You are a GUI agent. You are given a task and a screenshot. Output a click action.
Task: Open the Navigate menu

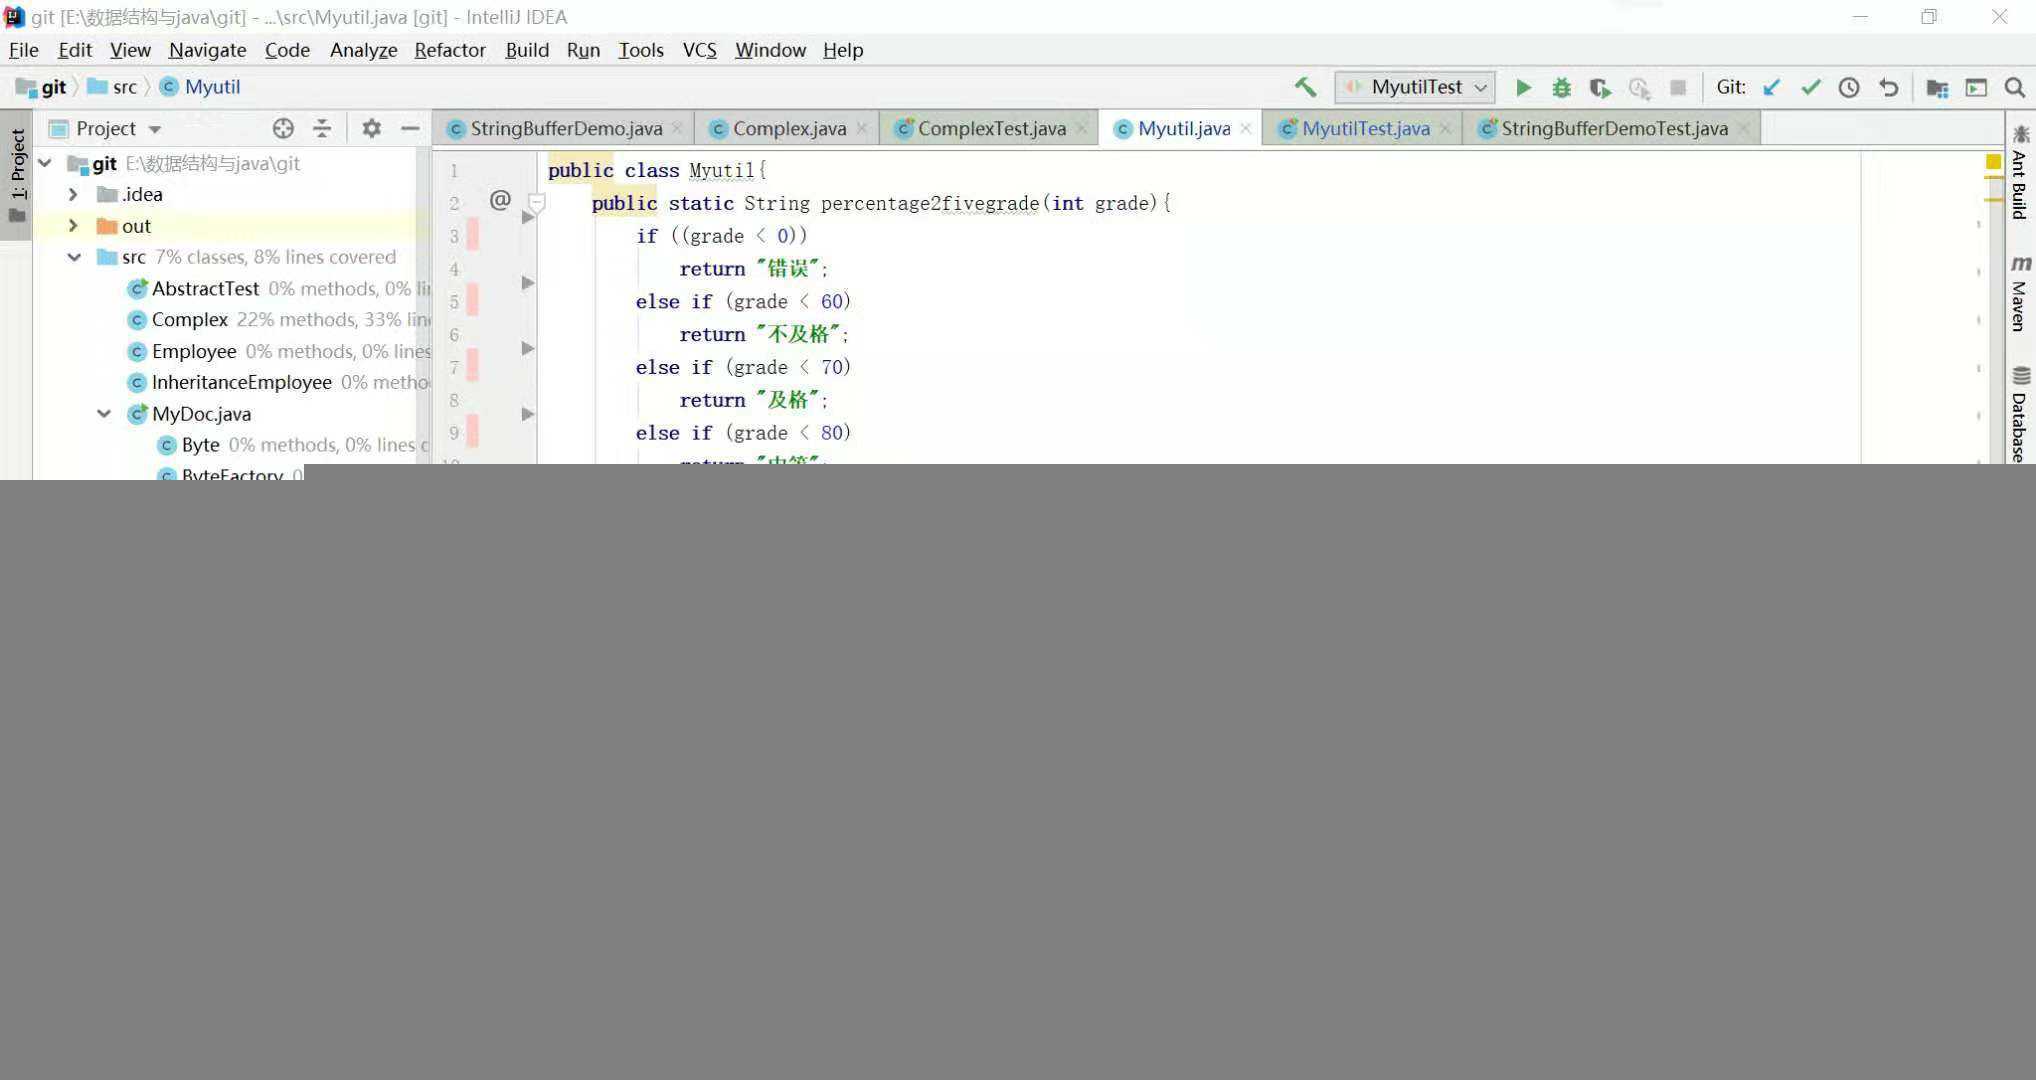point(207,50)
